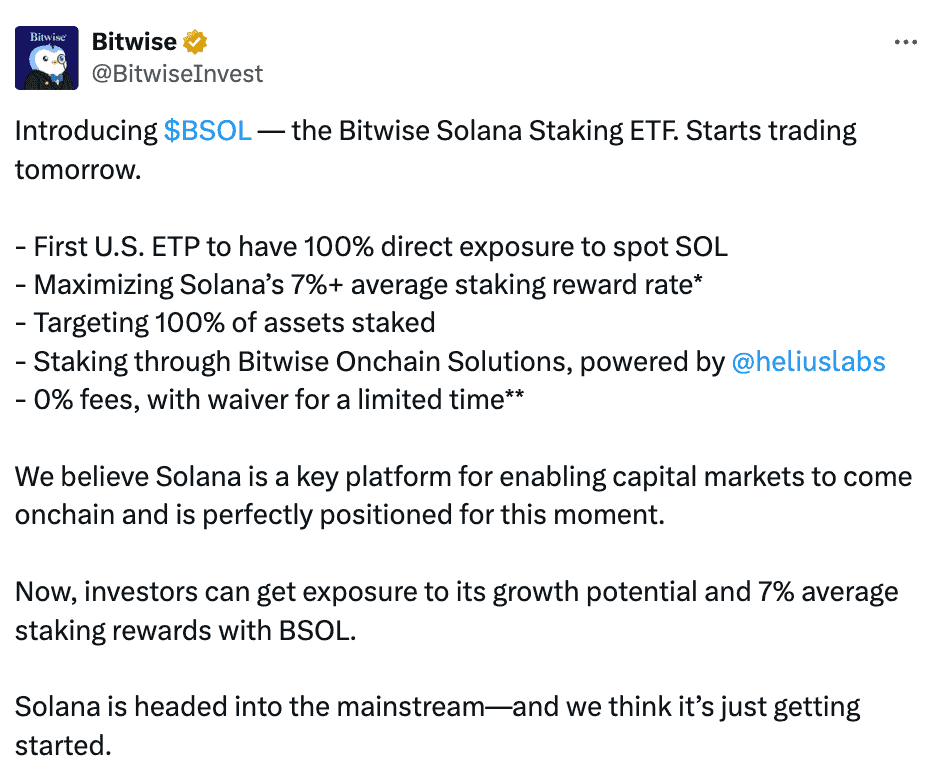934x780 pixels.
Task: Open the Bitwise display name profile link
Action: (x=134, y=42)
